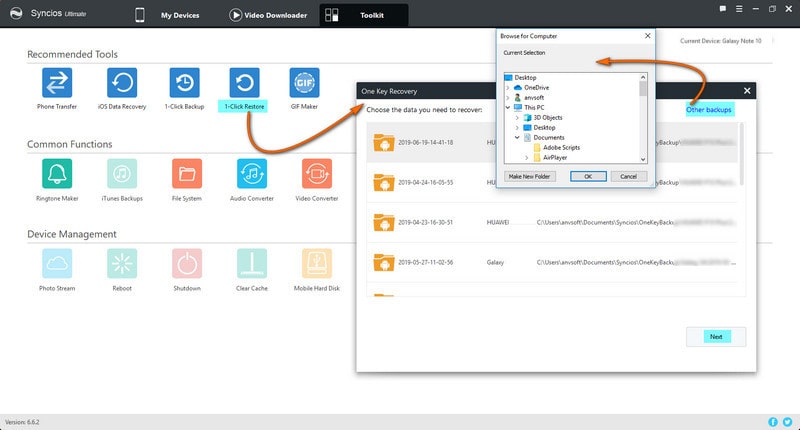
Task: Open the GIF Maker tool
Action: (304, 83)
